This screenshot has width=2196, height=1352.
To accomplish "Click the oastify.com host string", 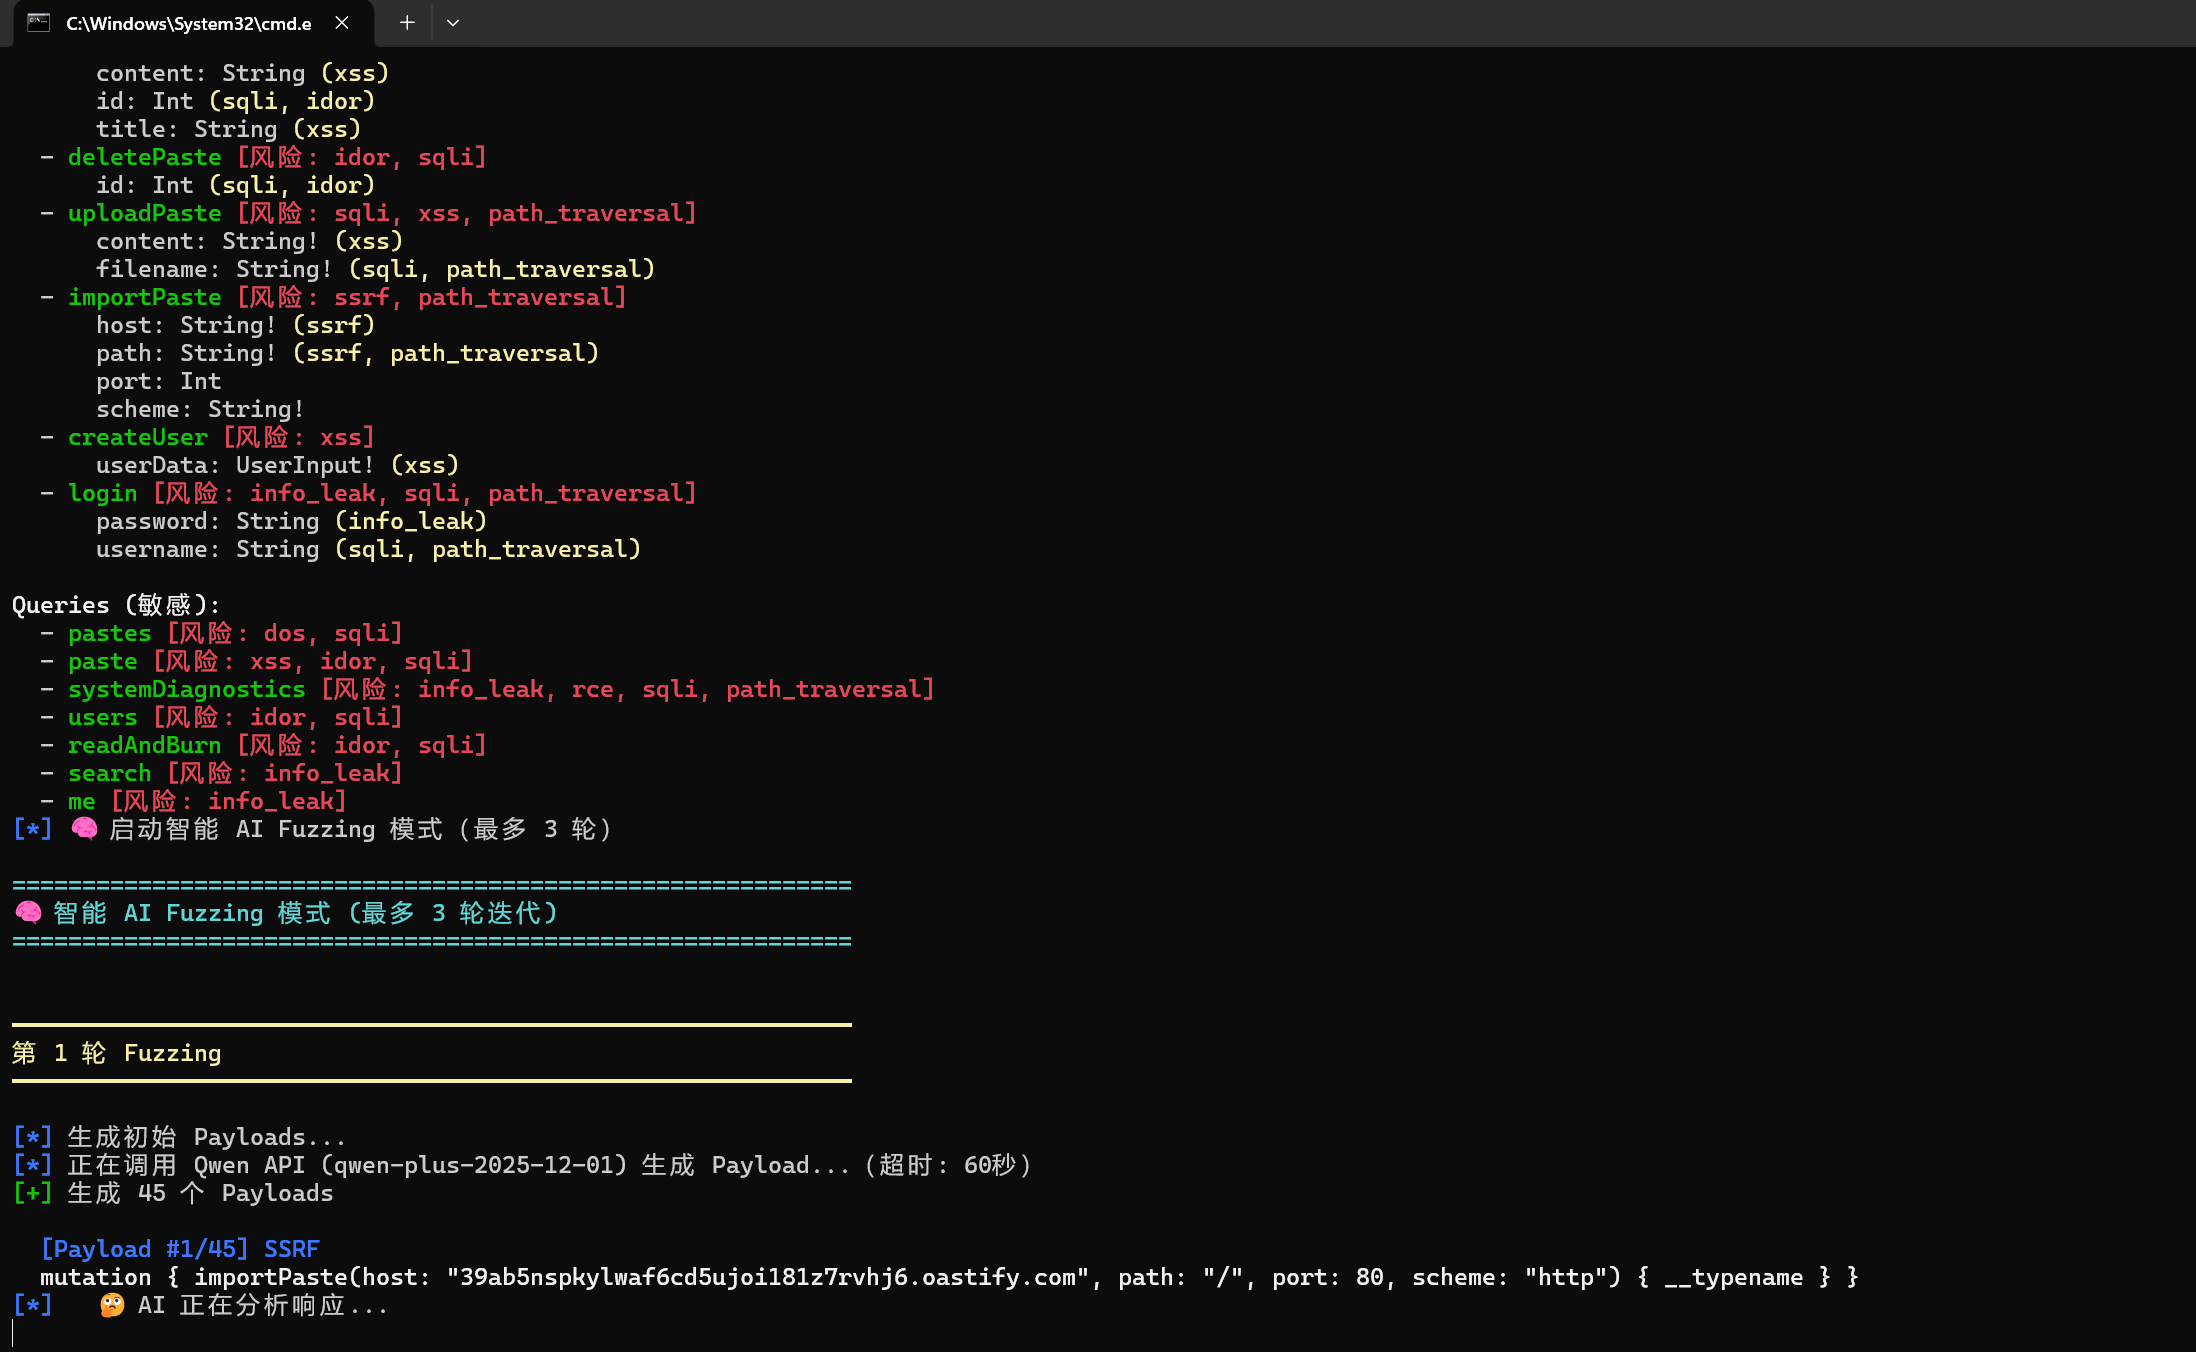I will (x=767, y=1277).
